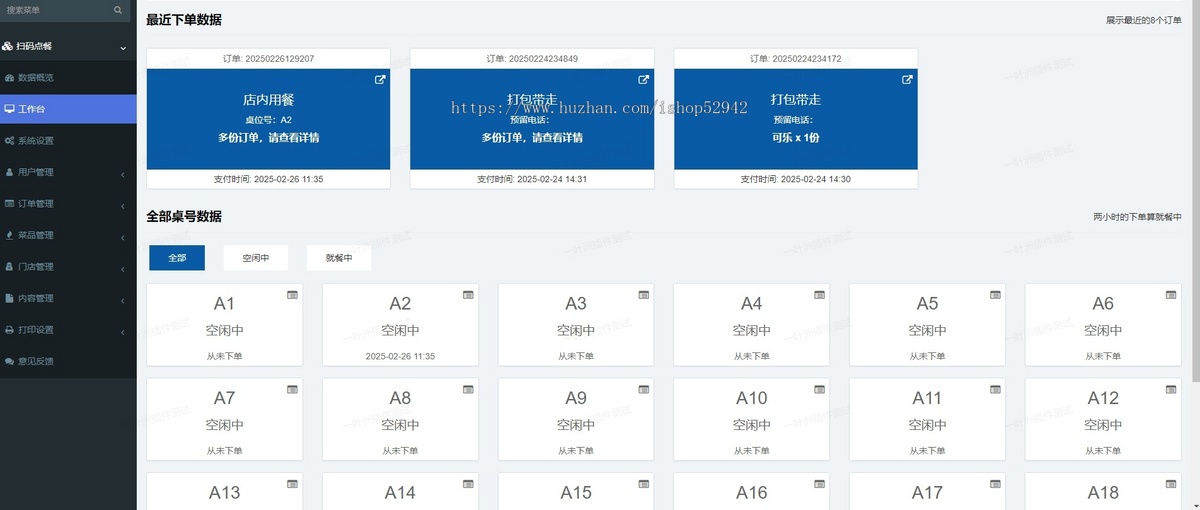Image resolution: width=1200 pixels, height=510 pixels.
Task: Expand the 菜品管理 submenu chevron
Action: pyautogui.click(x=123, y=238)
